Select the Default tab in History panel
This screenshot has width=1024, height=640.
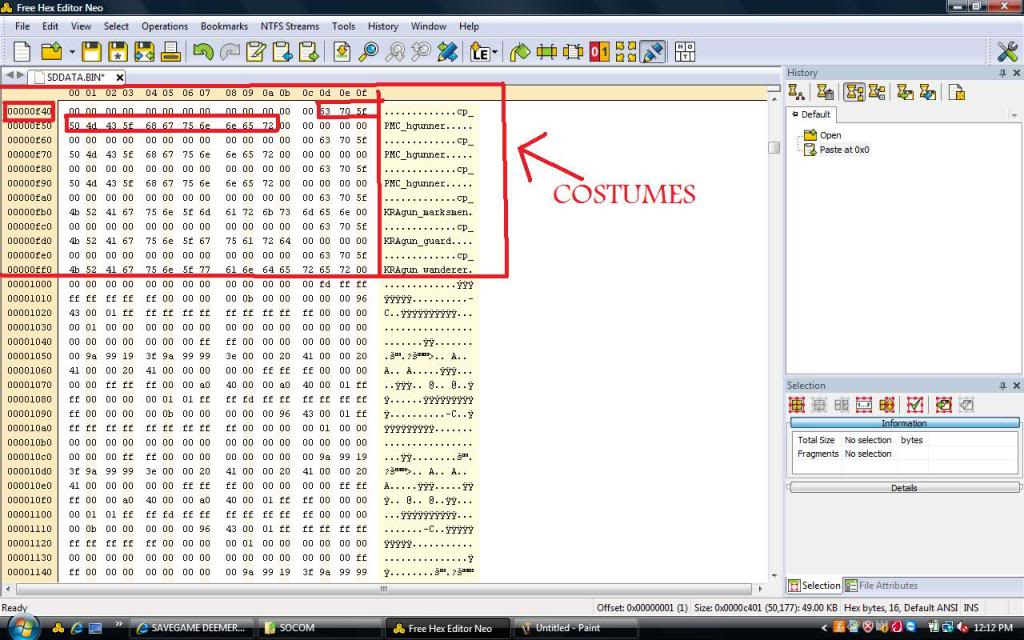pyautogui.click(x=811, y=114)
